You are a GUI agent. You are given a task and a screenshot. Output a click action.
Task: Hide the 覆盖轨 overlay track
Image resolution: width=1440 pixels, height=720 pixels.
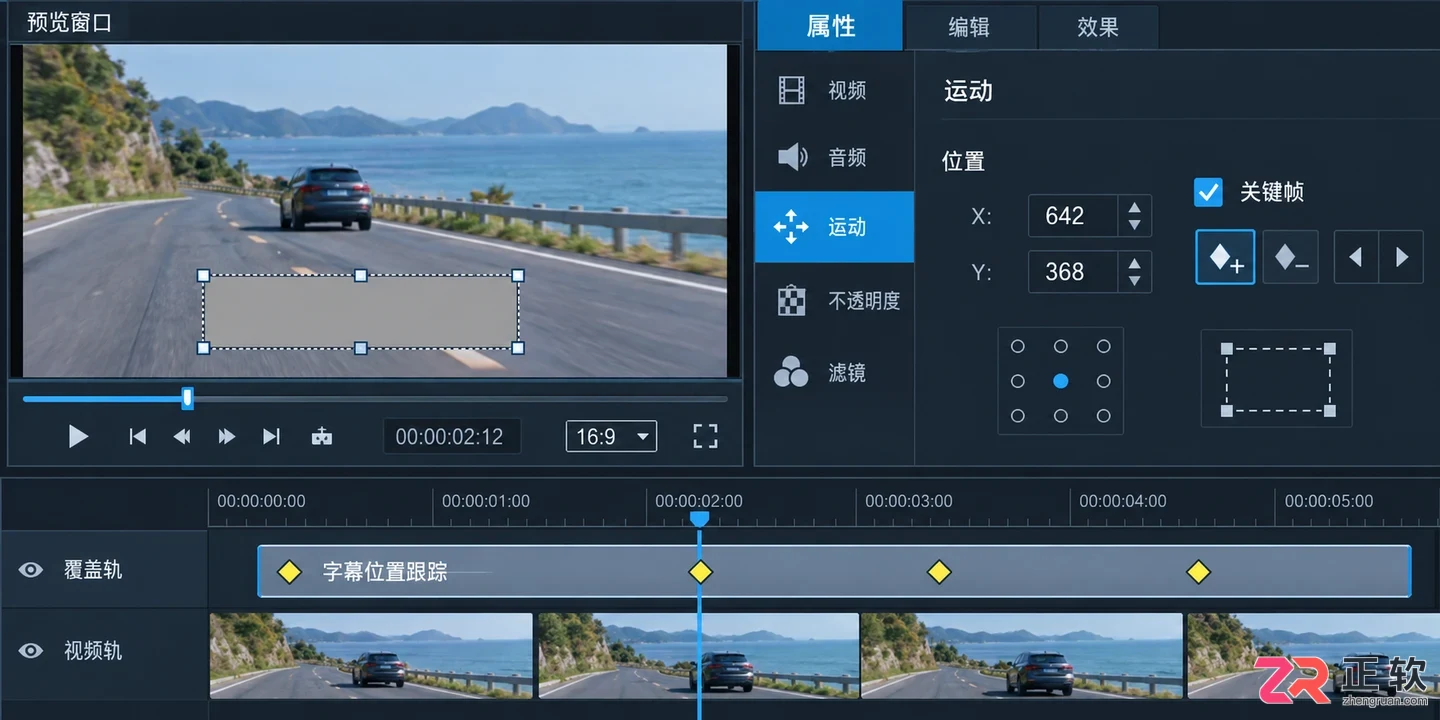[31, 570]
